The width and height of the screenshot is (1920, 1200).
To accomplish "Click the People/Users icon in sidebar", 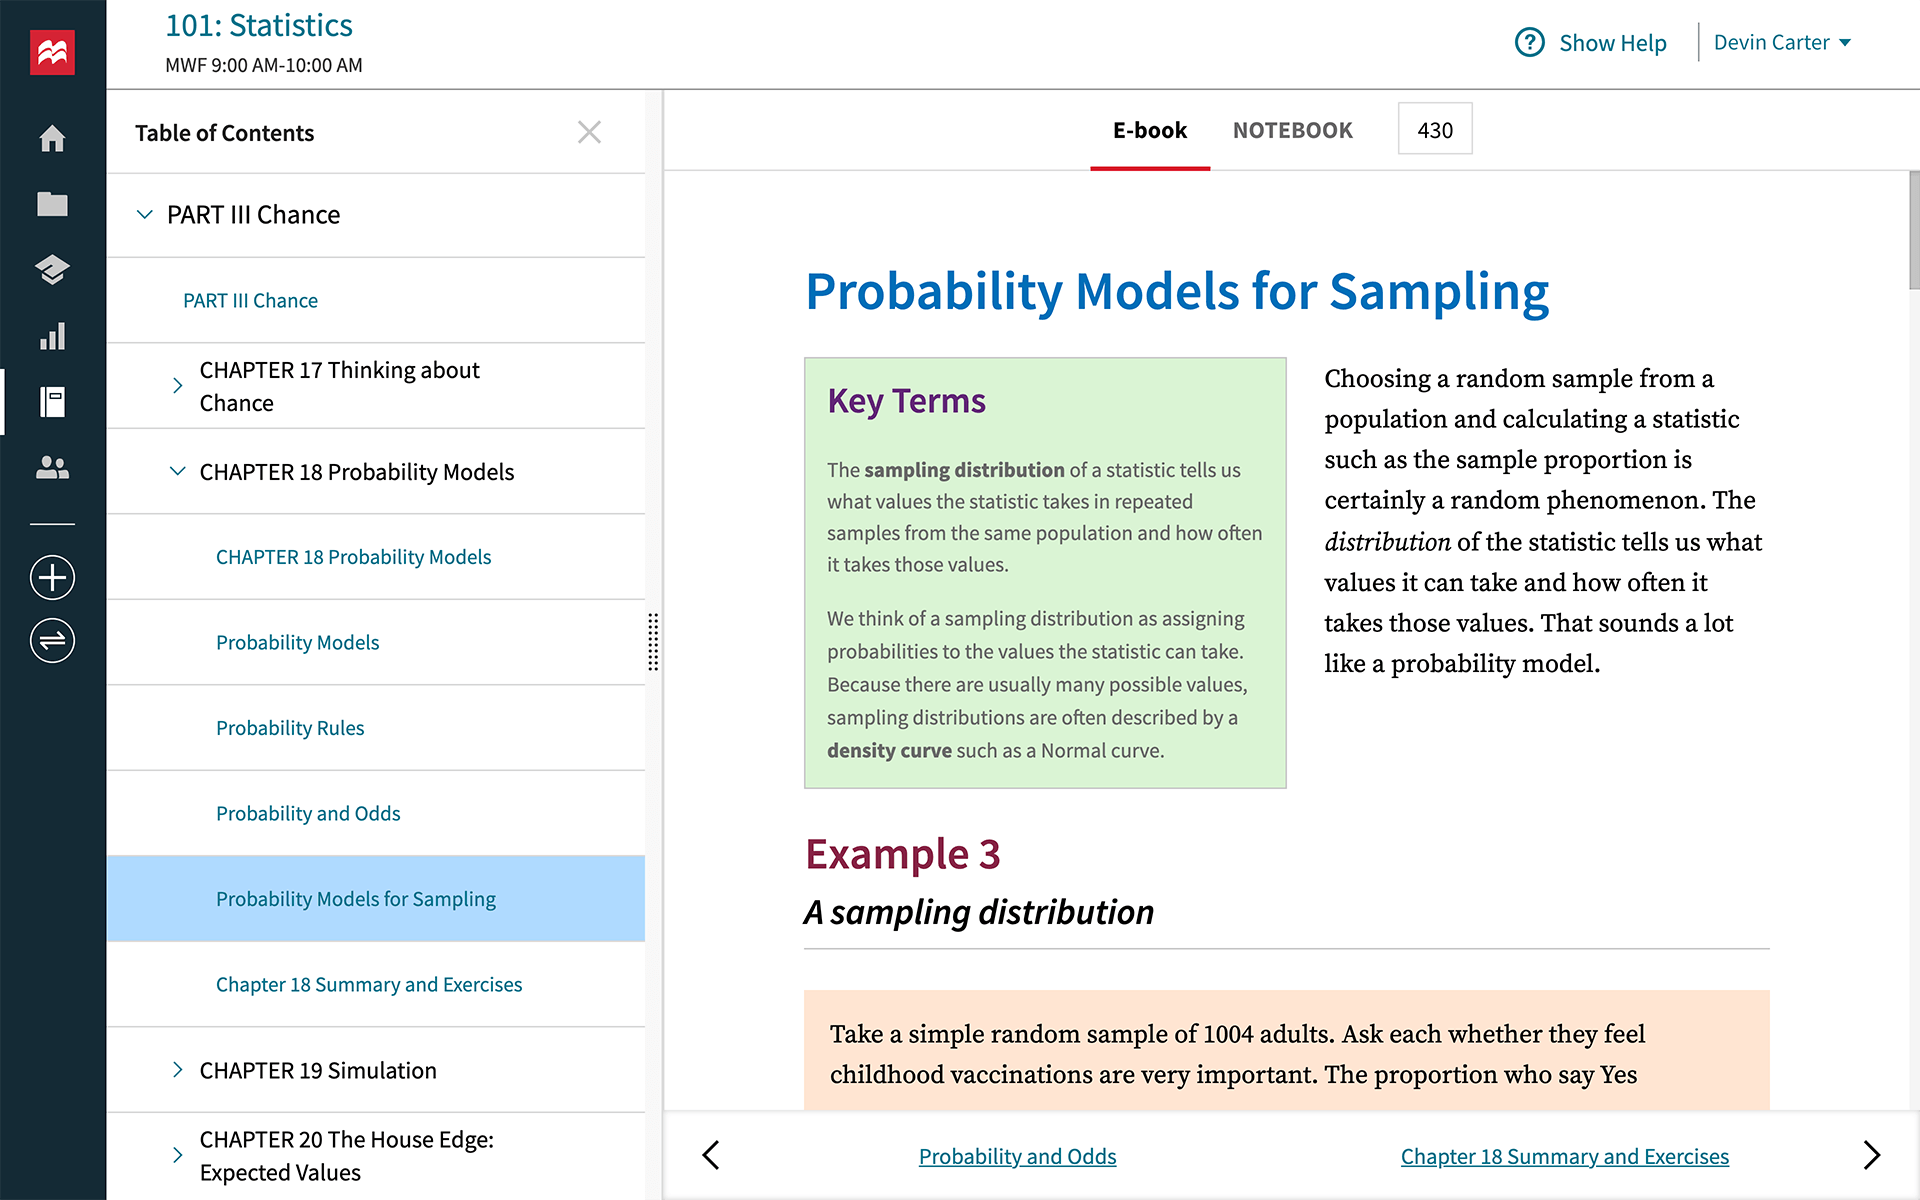I will pyautogui.click(x=53, y=465).
